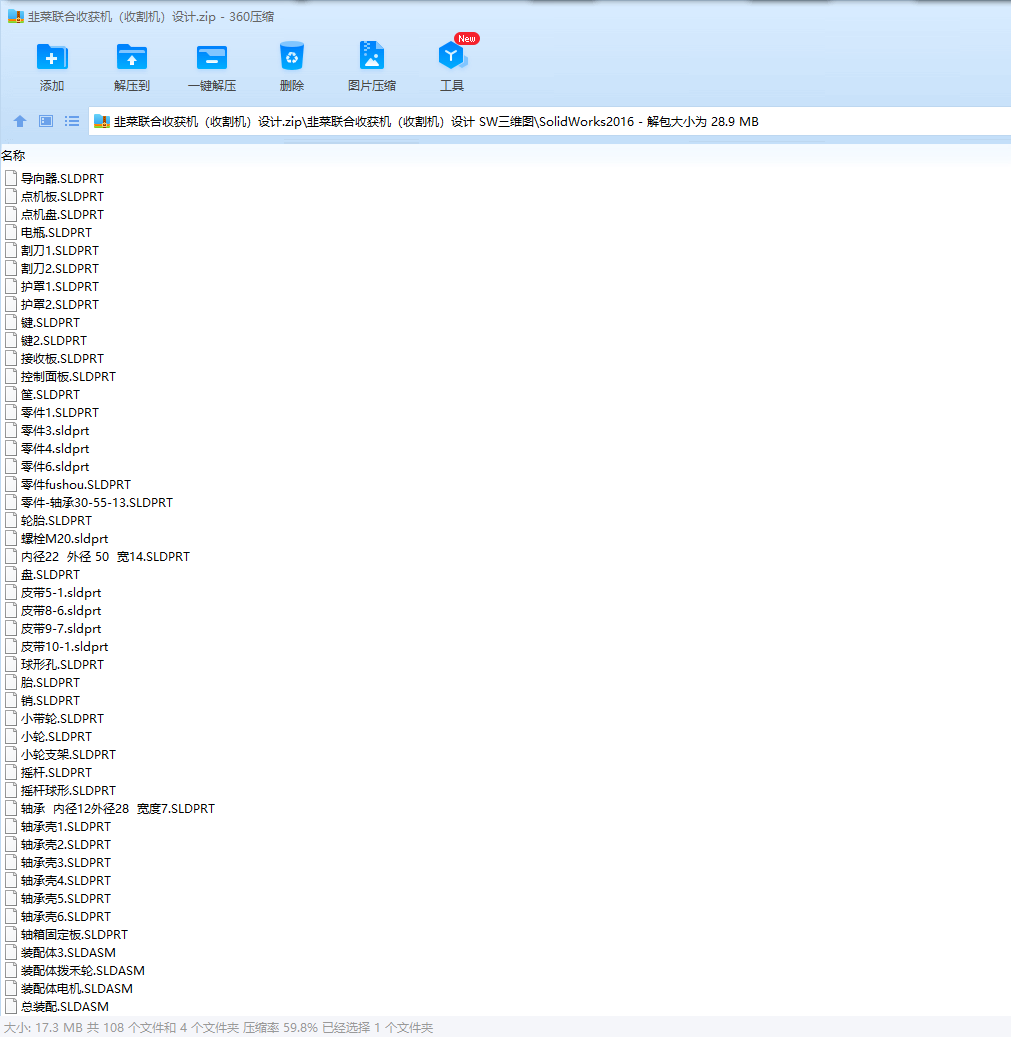The height and width of the screenshot is (1037, 1011).
Task: Select file 摇杆球形.SLDPRT
Action: point(68,790)
